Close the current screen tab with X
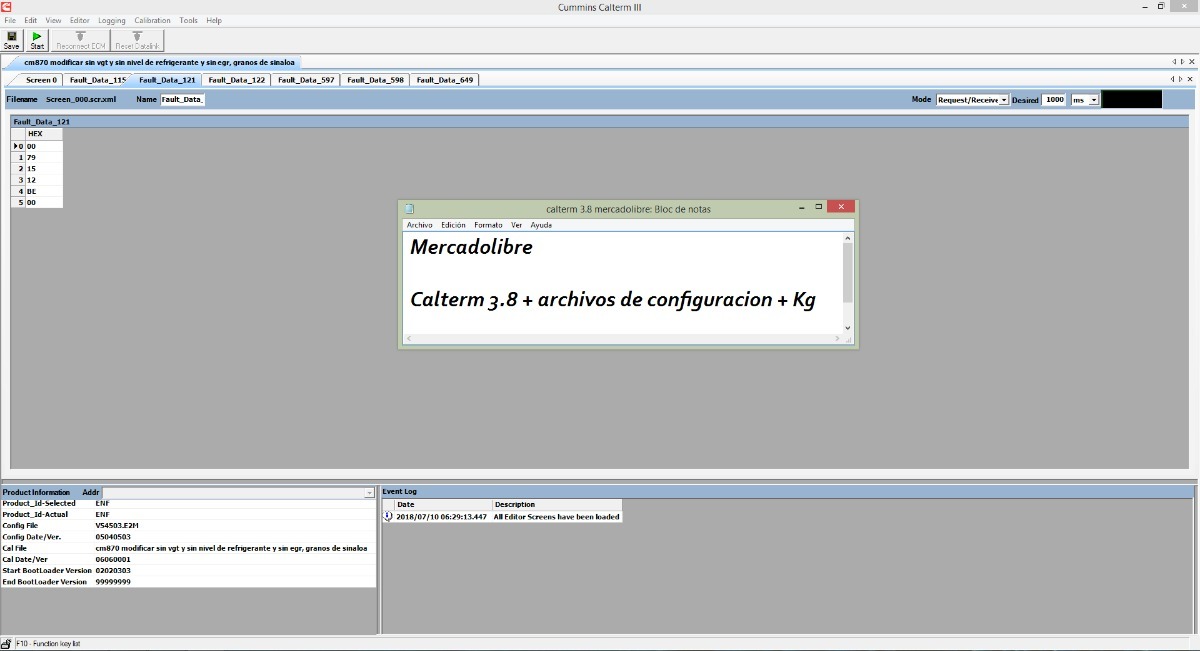Screen dimensions: 1200x651 point(1192,79)
